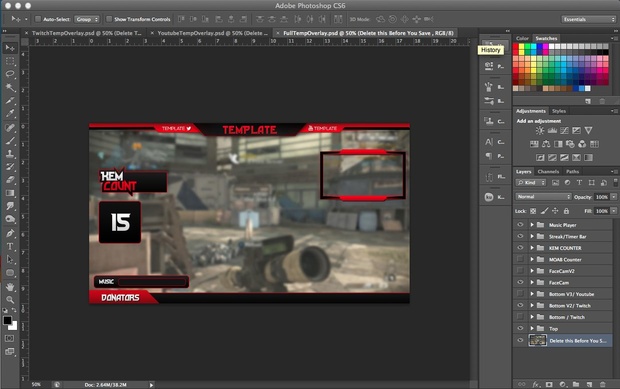Open the Normal blend mode dropdown
Viewport: 620px width, 389px height.
(x=543, y=196)
